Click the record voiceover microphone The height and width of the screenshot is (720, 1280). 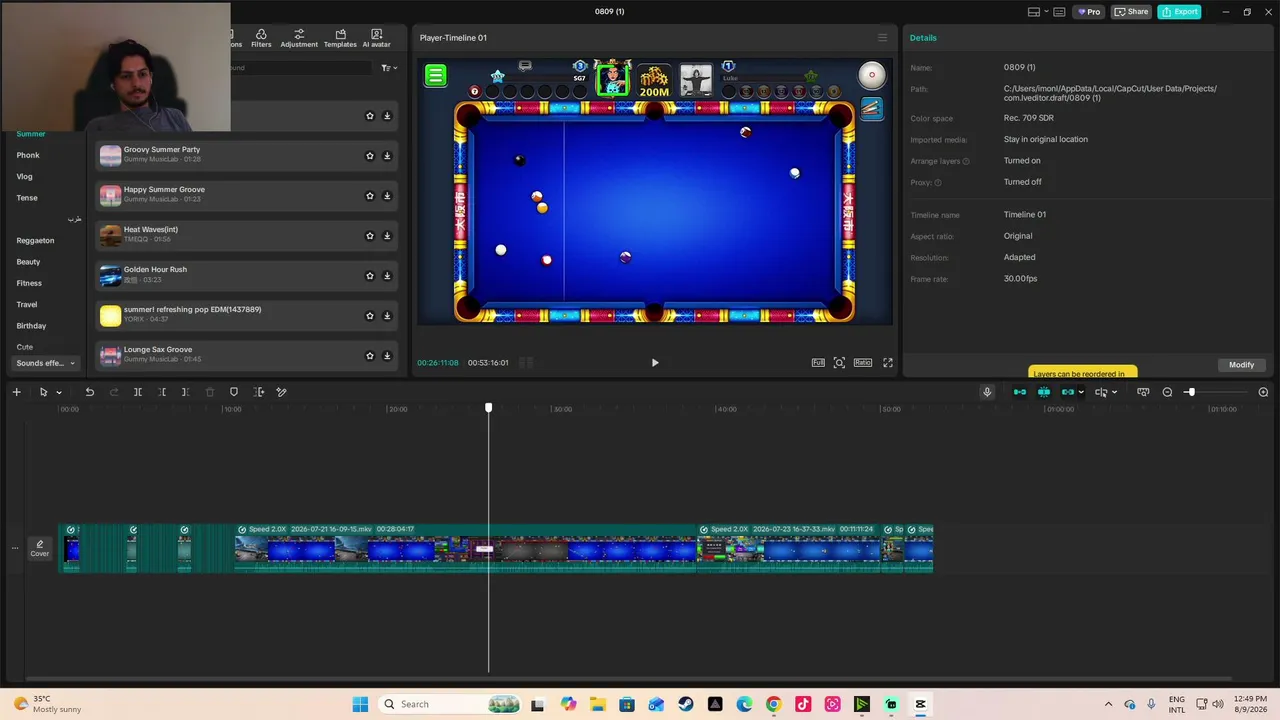pyautogui.click(x=987, y=392)
